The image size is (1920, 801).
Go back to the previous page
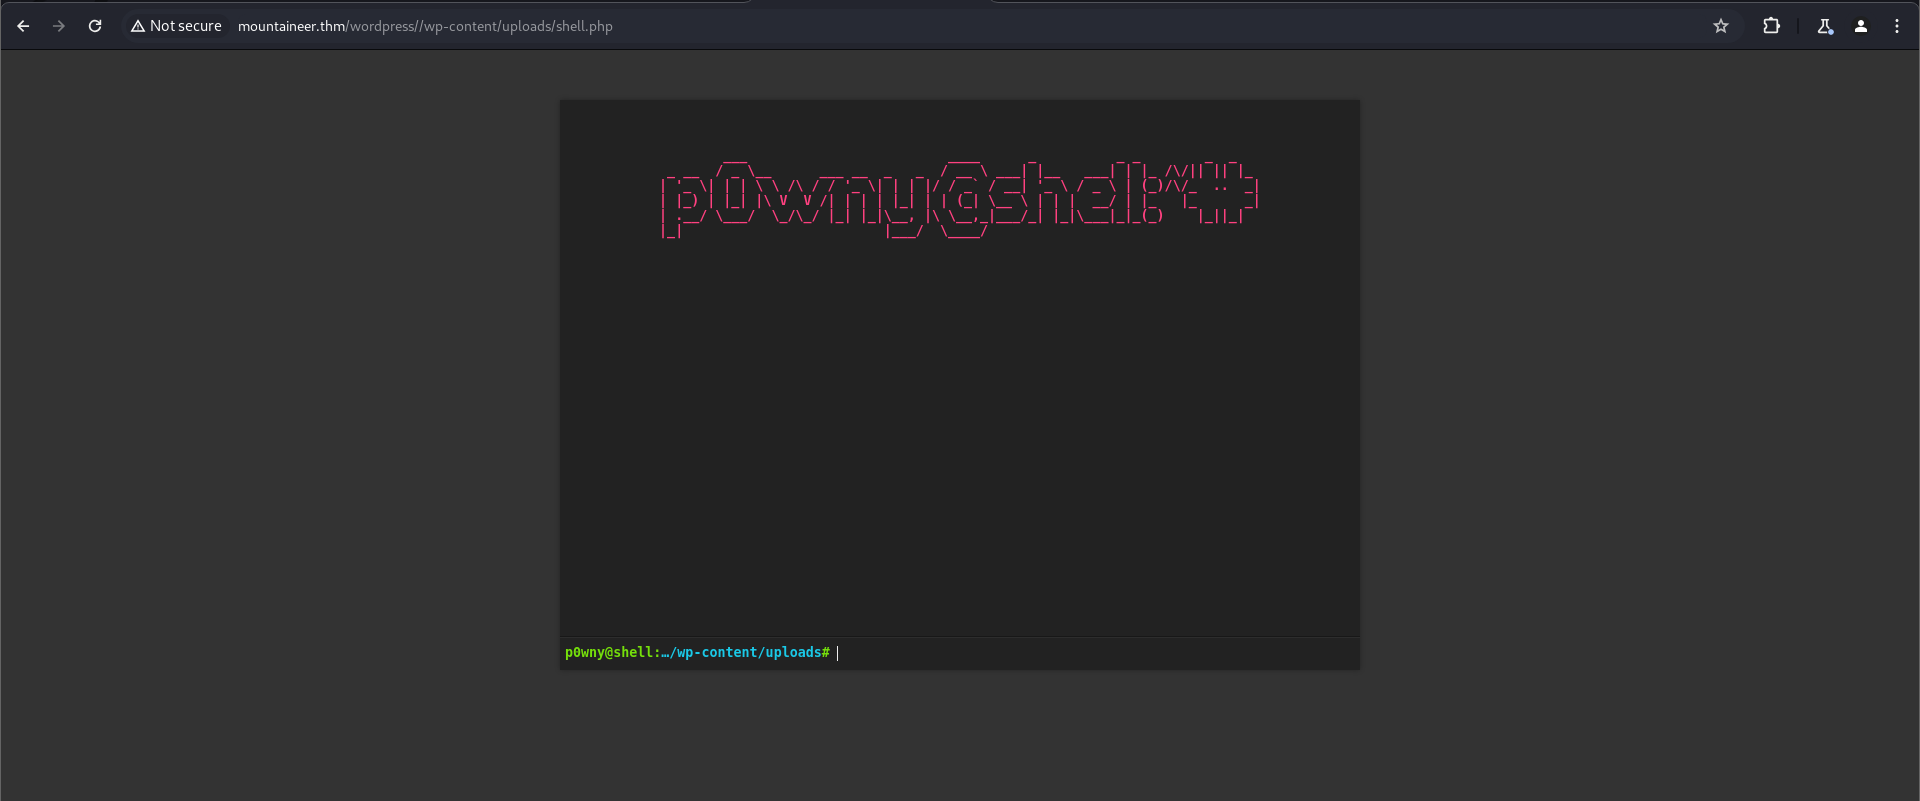click(x=23, y=26)
